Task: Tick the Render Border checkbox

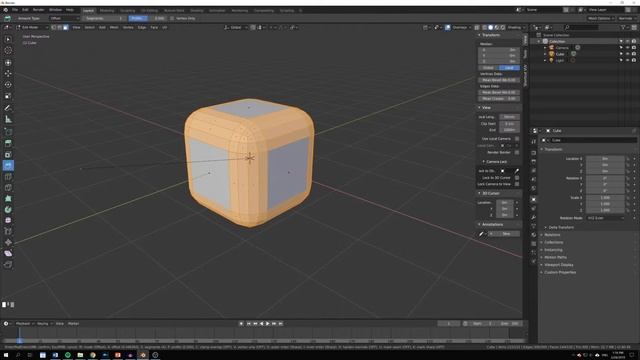Action: [x=517, y=152]
